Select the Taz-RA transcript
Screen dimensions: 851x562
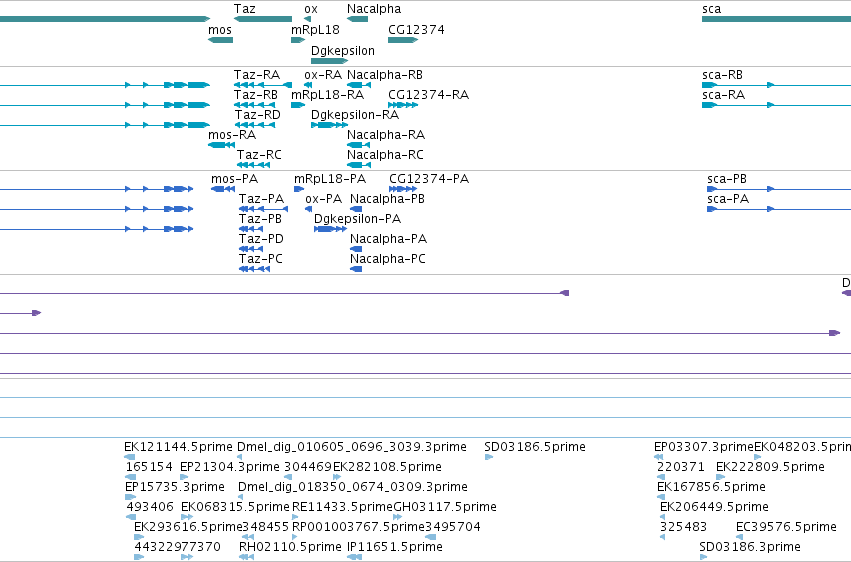pyautogui.click(x=263, y=85)
